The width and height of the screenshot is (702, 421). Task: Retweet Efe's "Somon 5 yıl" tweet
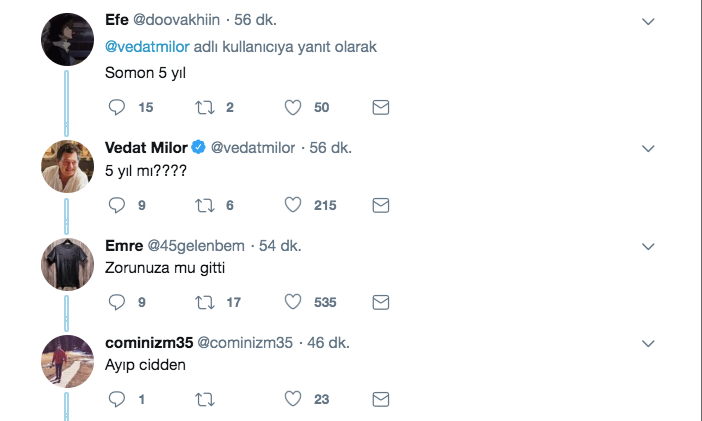(x=205, y=107)
